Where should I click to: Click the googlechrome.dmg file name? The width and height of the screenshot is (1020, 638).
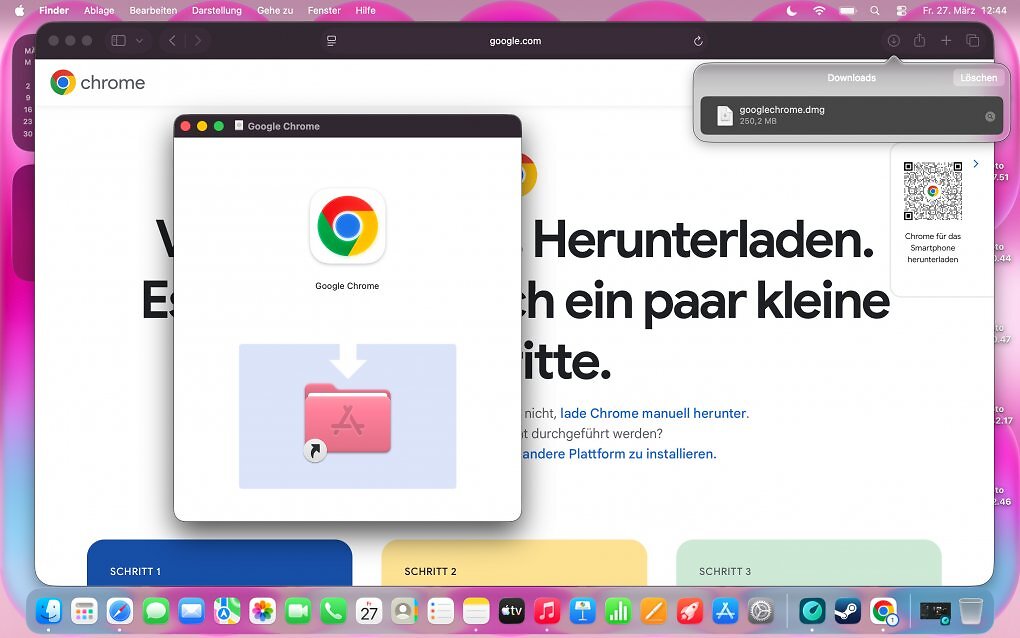782,110
